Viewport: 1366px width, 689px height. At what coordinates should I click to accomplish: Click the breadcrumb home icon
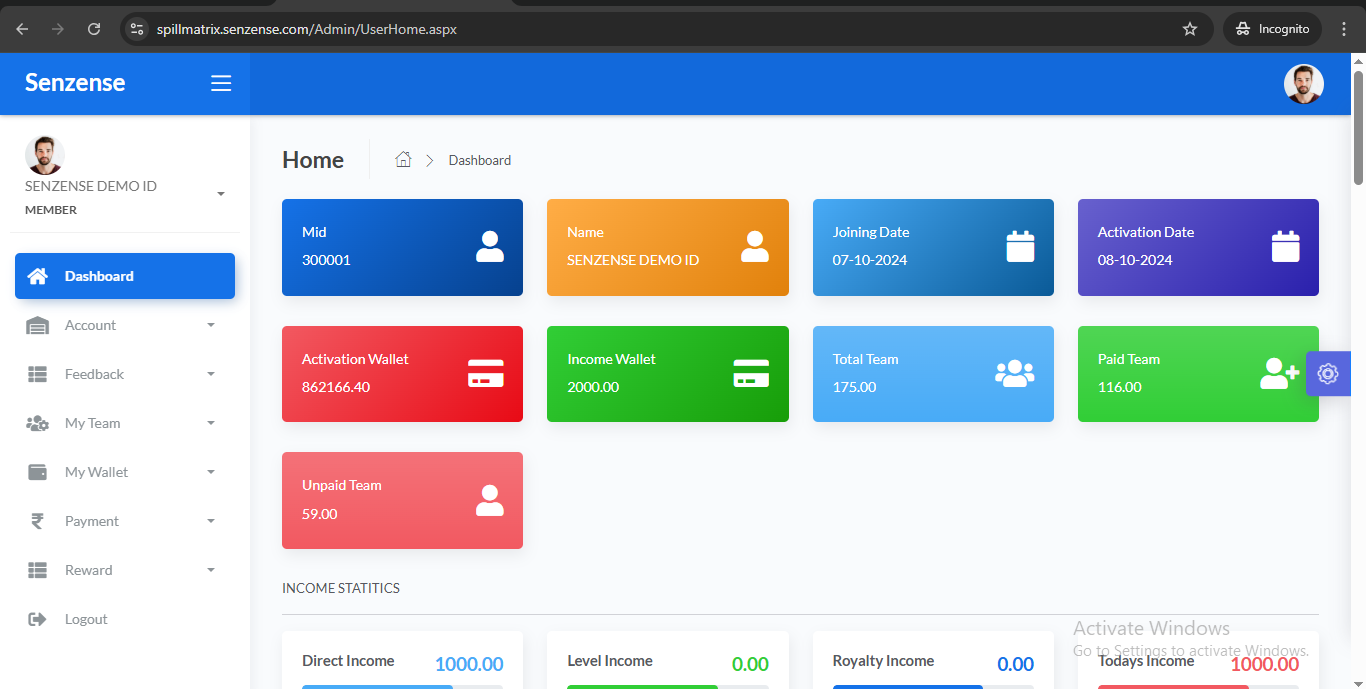[403, 159]
